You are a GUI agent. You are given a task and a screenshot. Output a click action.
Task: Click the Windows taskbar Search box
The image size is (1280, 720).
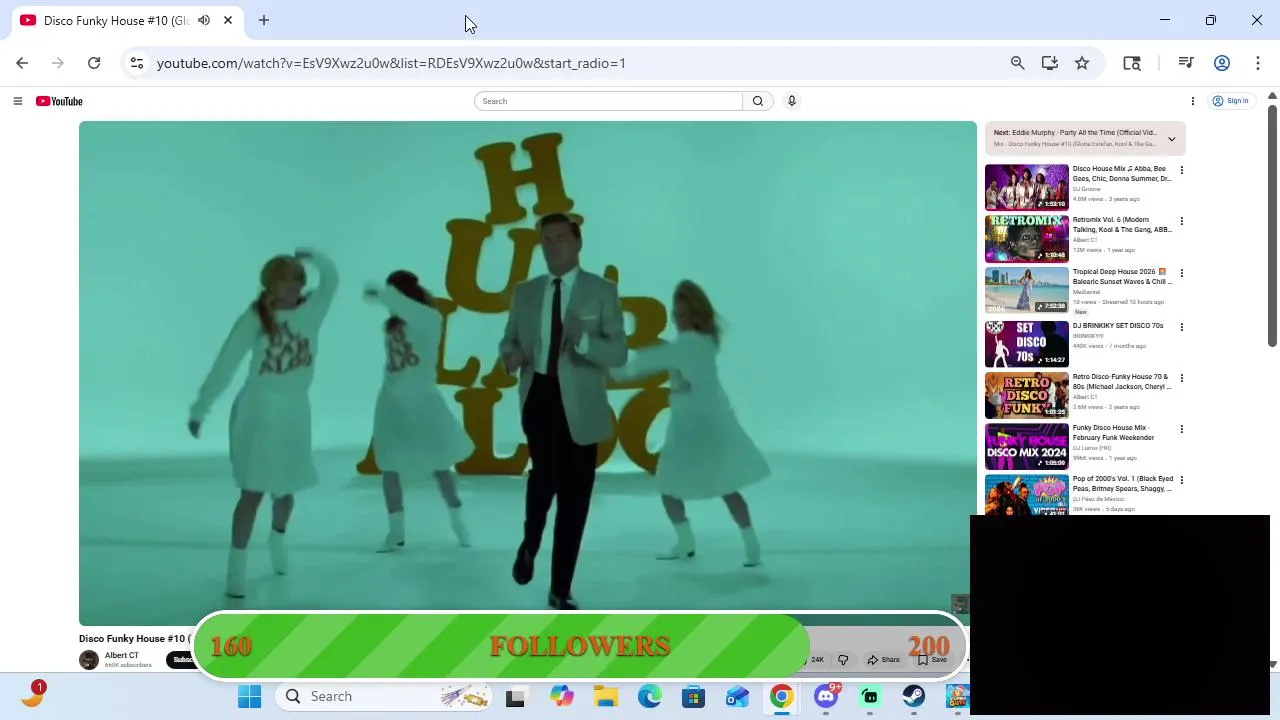(385, 697)
